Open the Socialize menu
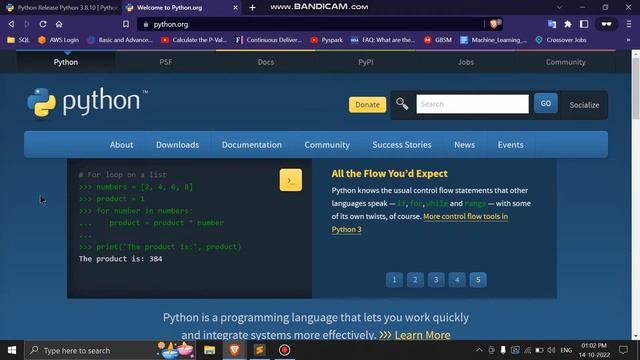The width and height of the screenshot is (640, 360). point(584,105)
